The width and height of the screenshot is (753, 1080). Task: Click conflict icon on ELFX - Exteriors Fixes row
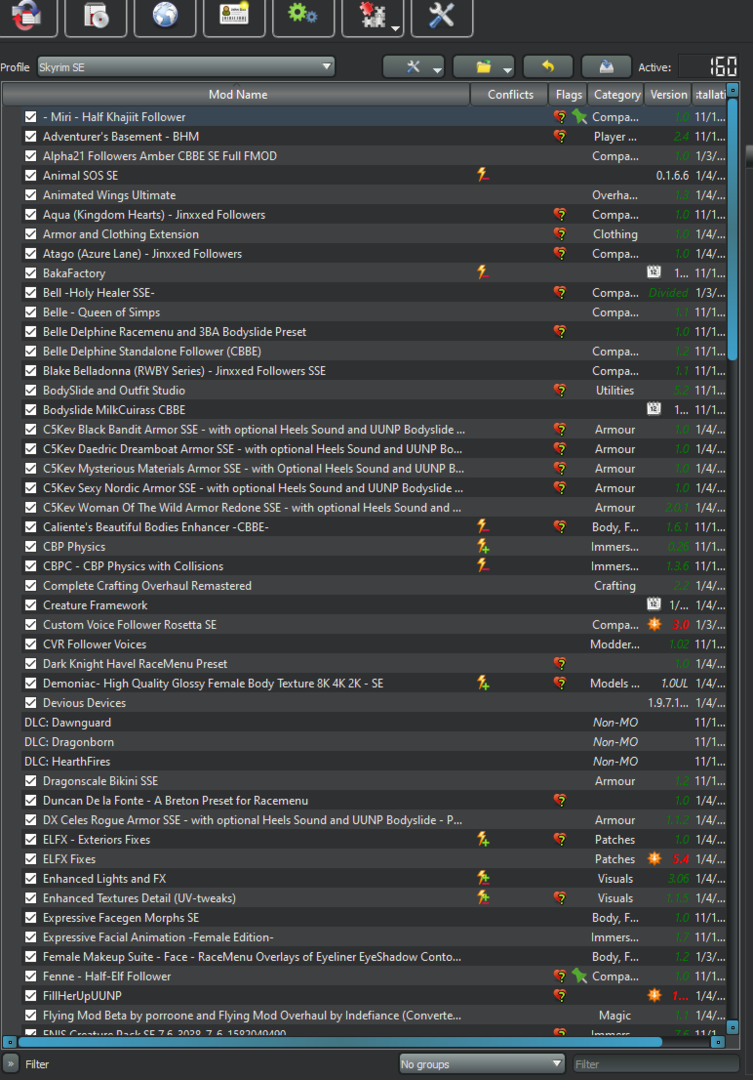483,840
